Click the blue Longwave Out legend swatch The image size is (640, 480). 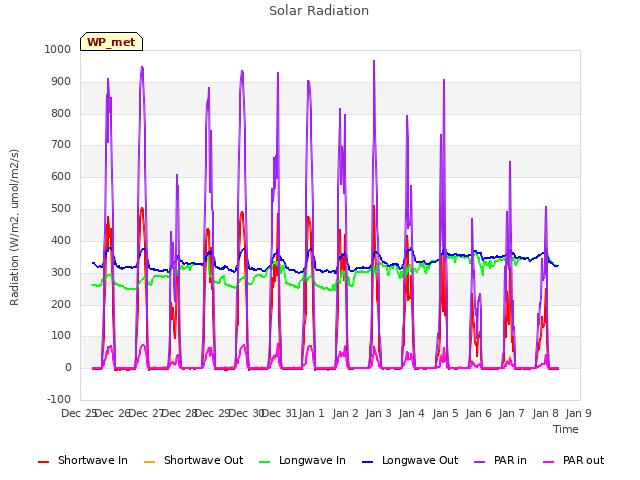click(x=367, y=461)
